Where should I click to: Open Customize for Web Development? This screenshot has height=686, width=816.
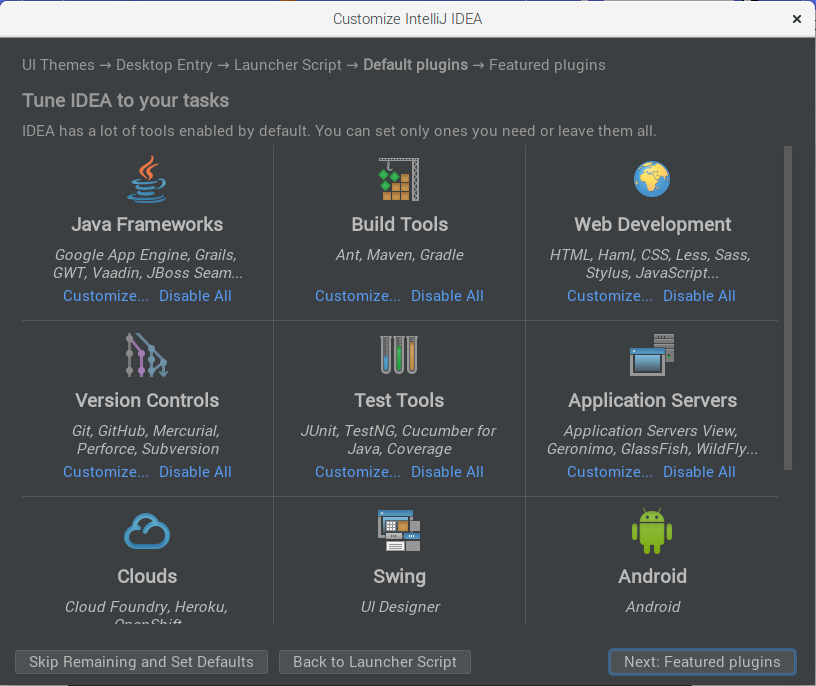[x=609, y=296]
